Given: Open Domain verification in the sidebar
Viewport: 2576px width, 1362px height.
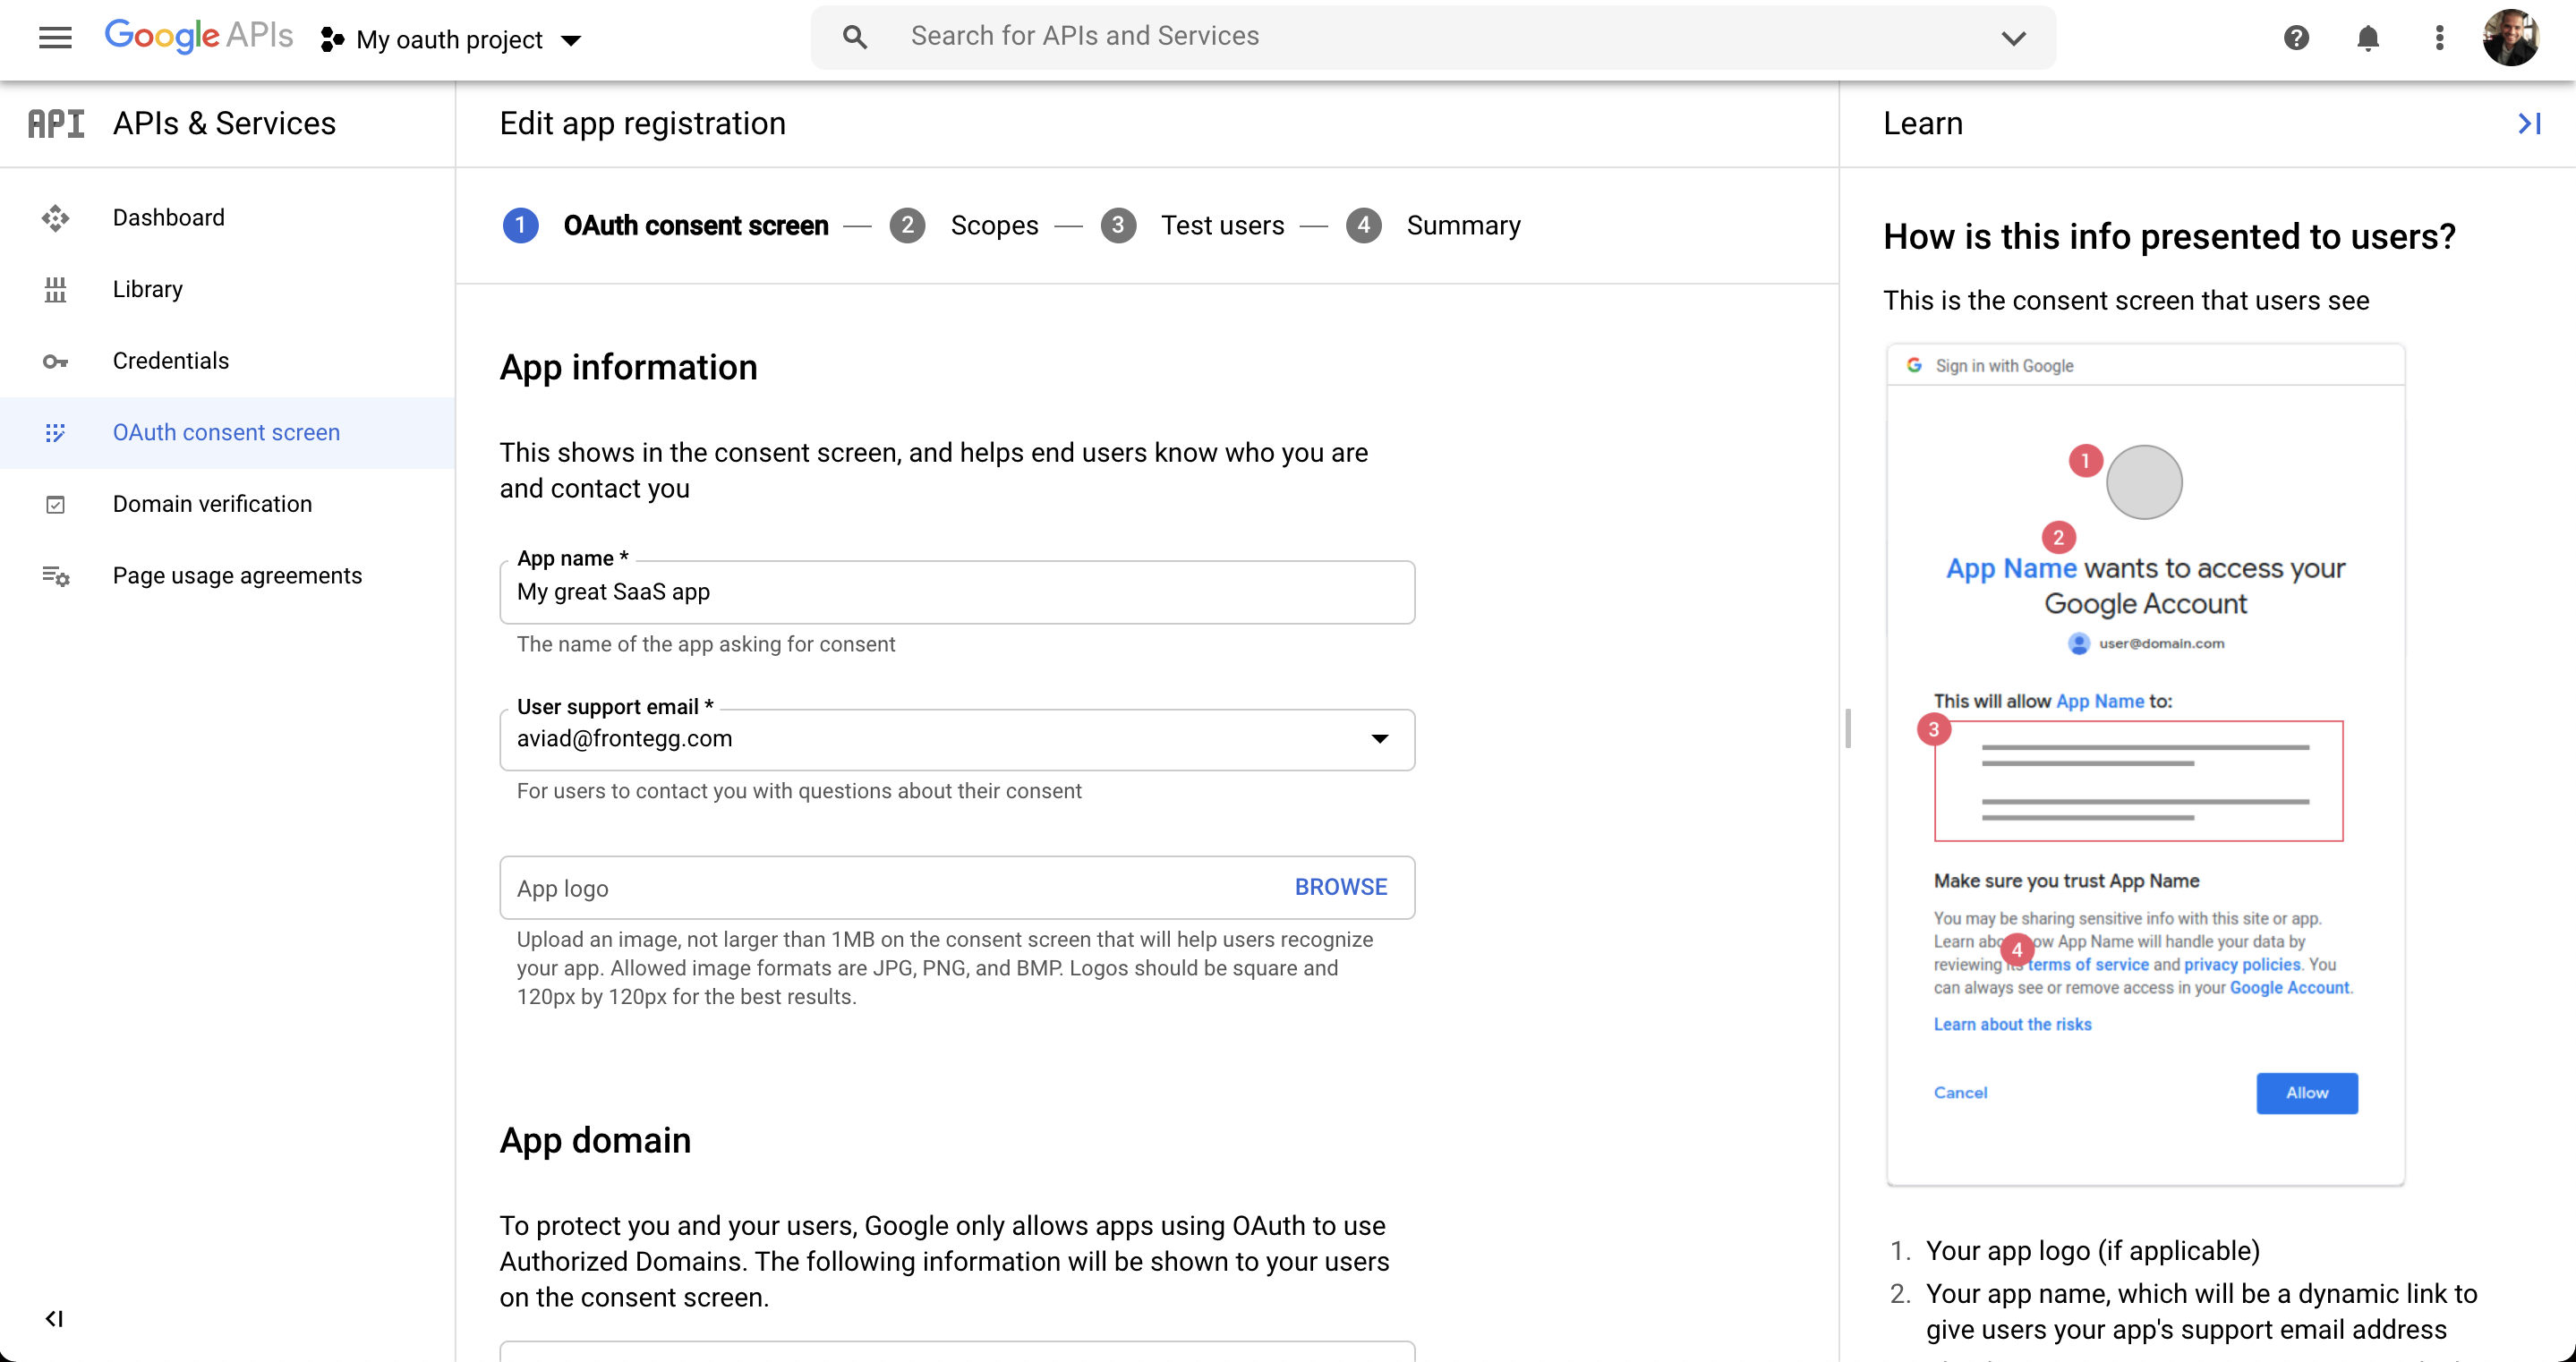Looking at the screenshot, I should (x=212, y=504).
